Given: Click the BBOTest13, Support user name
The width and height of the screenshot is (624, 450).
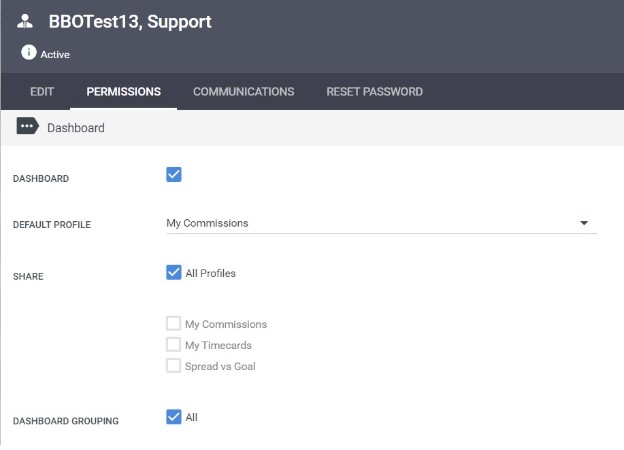Looking at the screenshot, I should tap(130, 21).
